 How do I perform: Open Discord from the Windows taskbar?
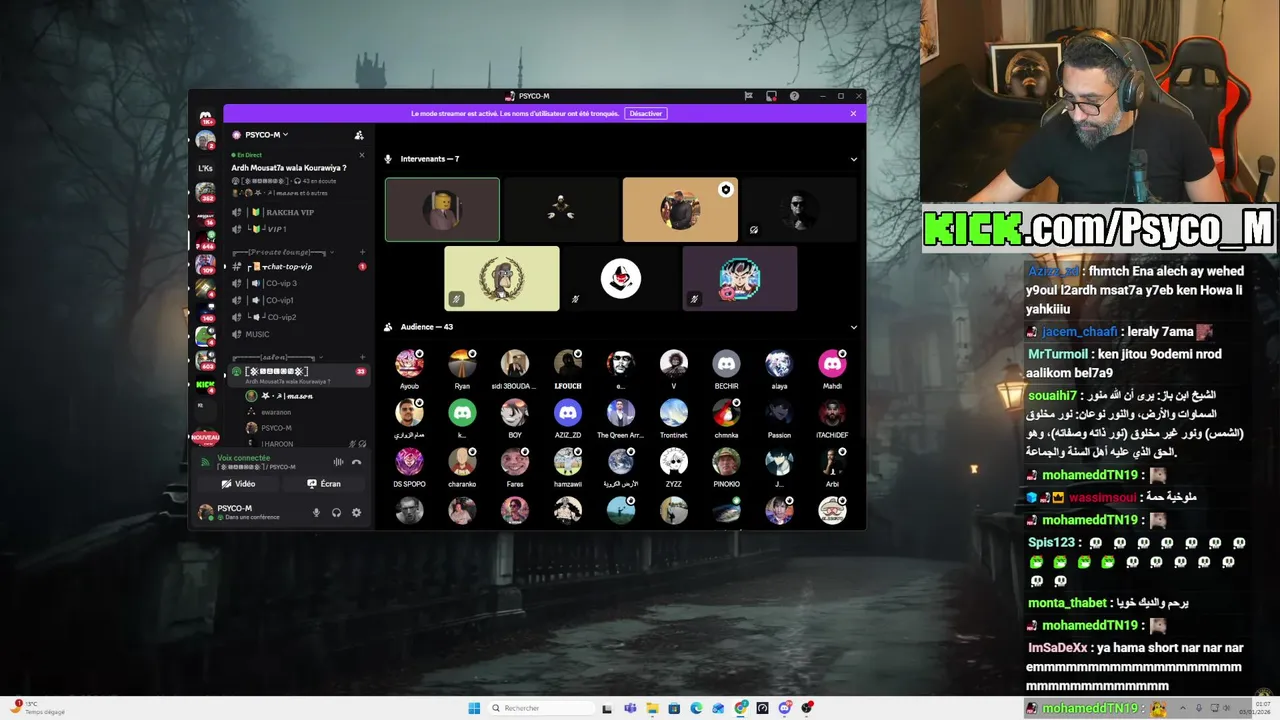tap(785, 708)
